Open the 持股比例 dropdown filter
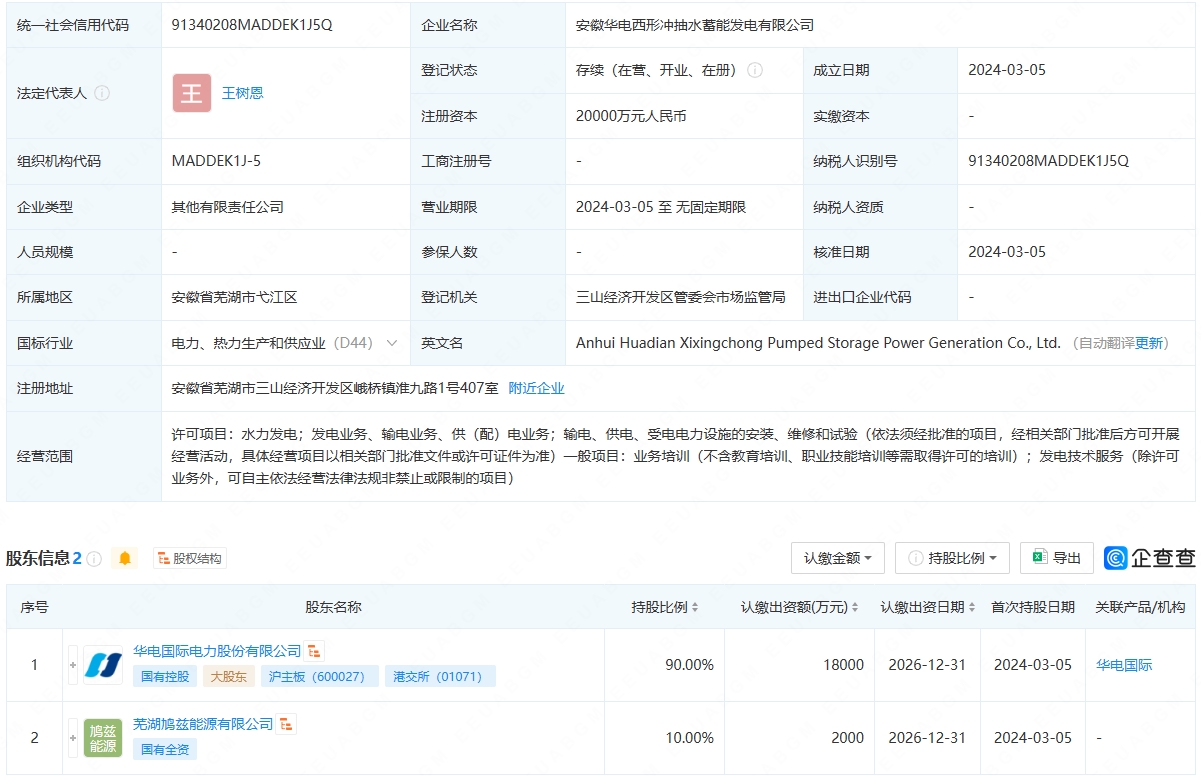 (x=952, y=558)
